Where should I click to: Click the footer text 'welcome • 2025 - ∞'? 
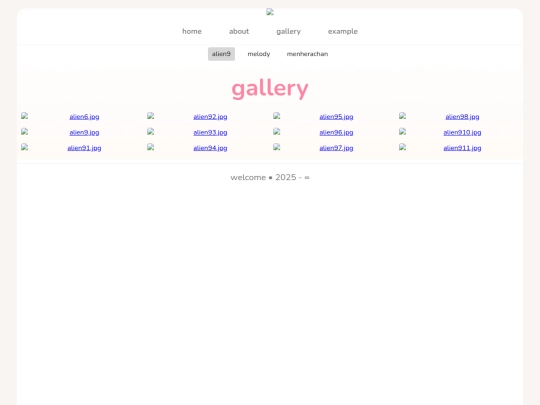270,177
